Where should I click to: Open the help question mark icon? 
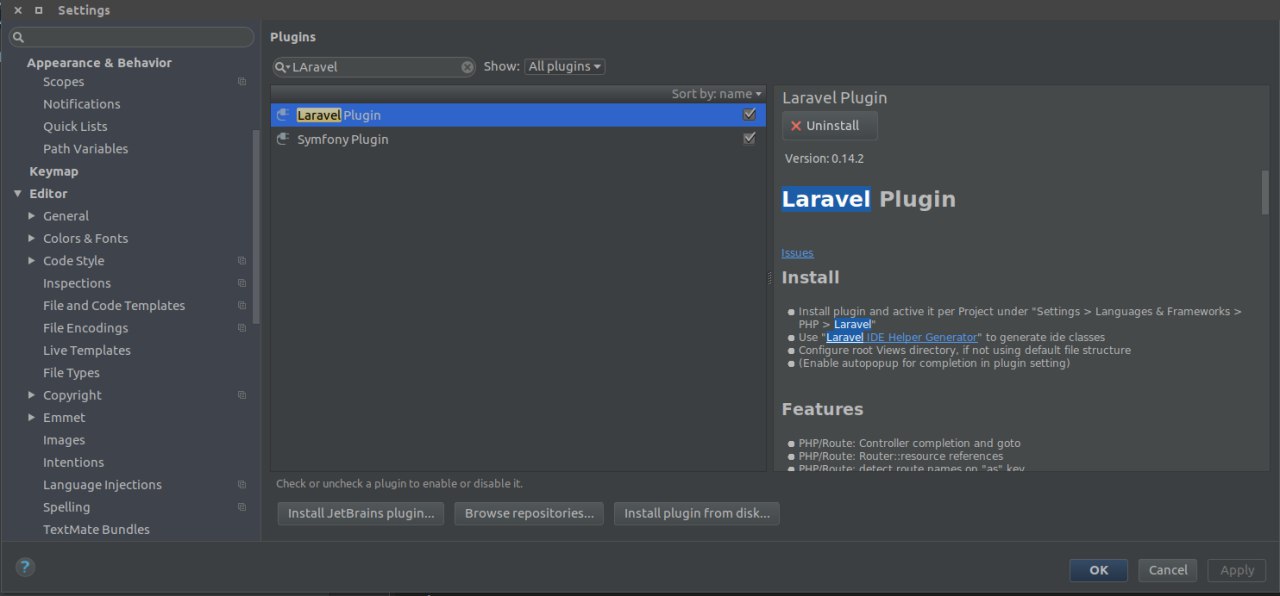pos(26,567)
